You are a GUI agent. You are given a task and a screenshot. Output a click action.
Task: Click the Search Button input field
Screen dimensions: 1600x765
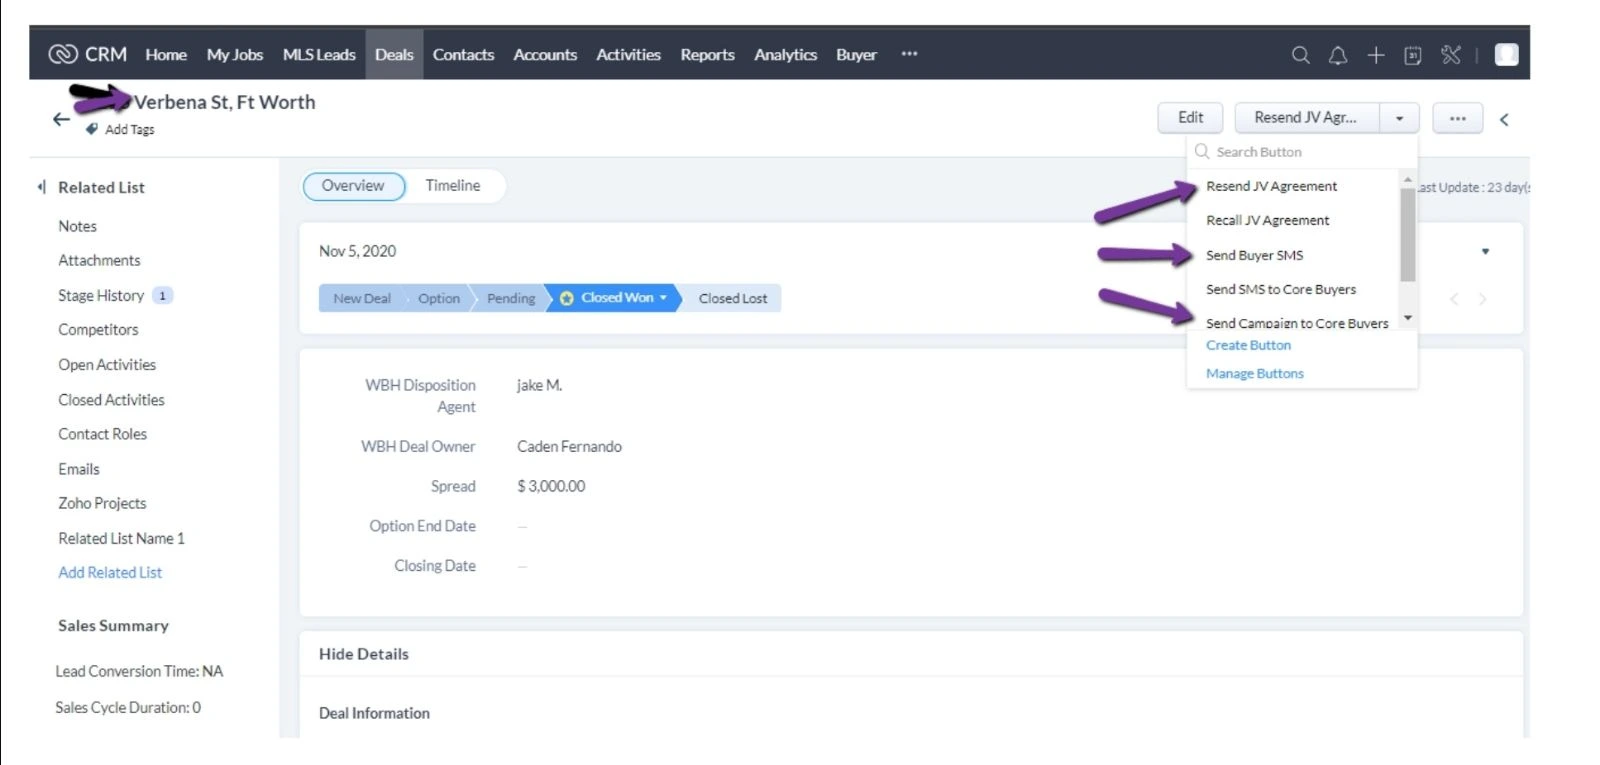click(1302, 152)
